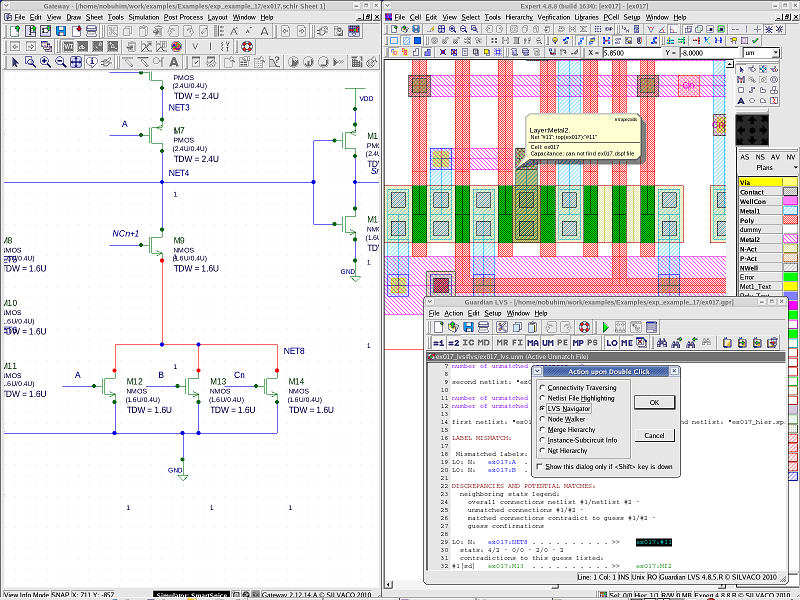Click the blue save disk icon in Gateway
This screenshot has height=600, width=800.
click(60, 32)
